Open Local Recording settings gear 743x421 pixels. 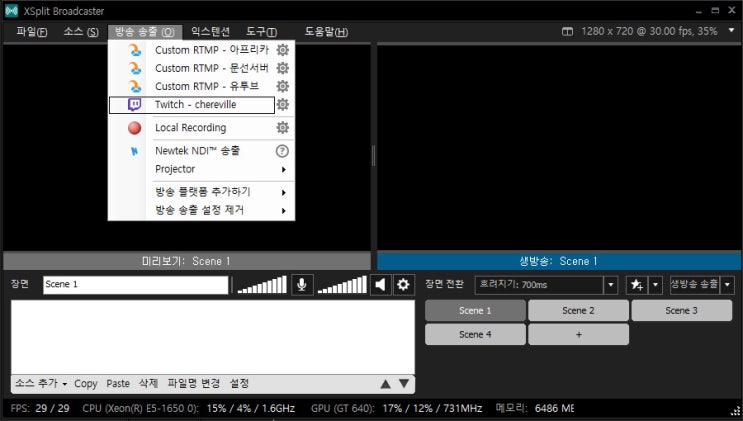click(282, 128)
